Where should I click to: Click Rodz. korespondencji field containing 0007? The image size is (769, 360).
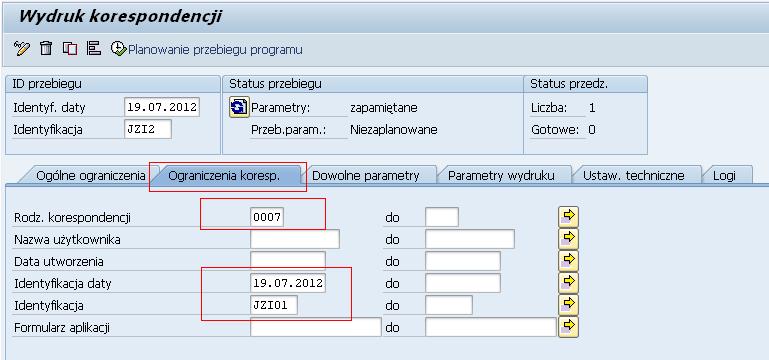tap(267, 217)
